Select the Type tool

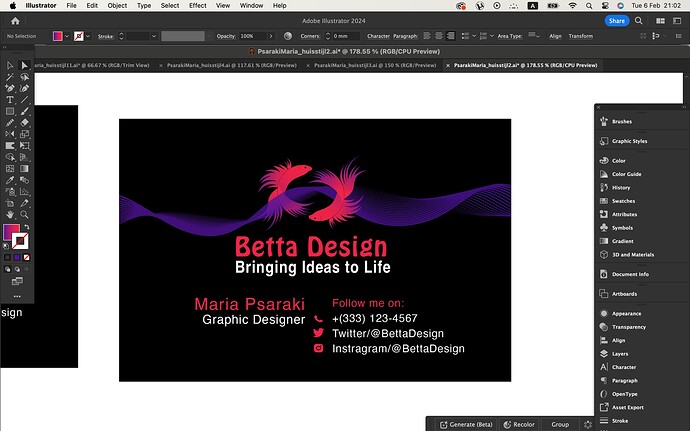coord(10,99)
